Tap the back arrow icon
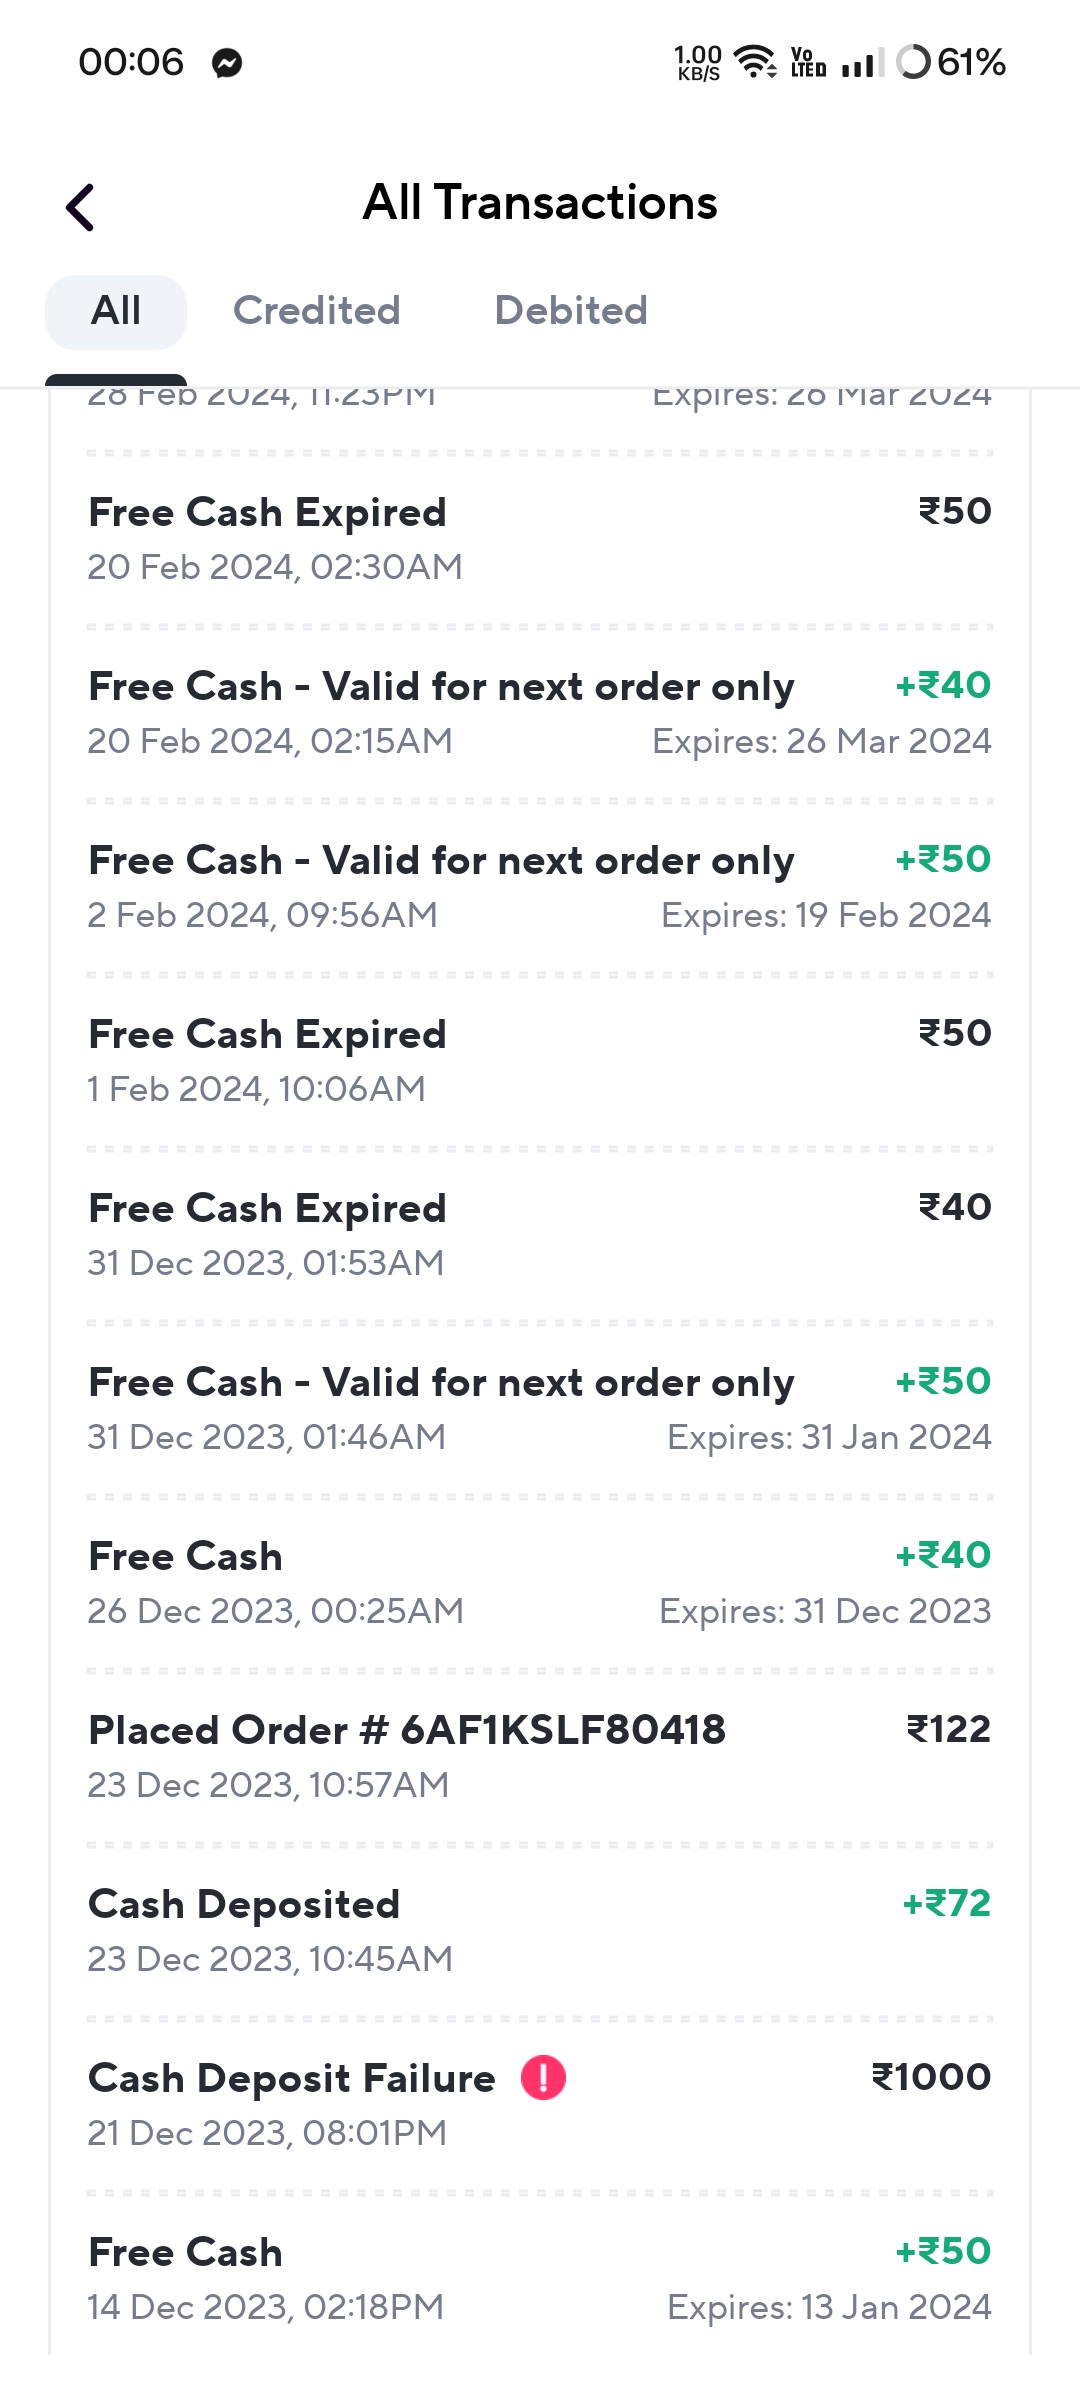This screenshot has height=2400, width=1080. [81, 208]
